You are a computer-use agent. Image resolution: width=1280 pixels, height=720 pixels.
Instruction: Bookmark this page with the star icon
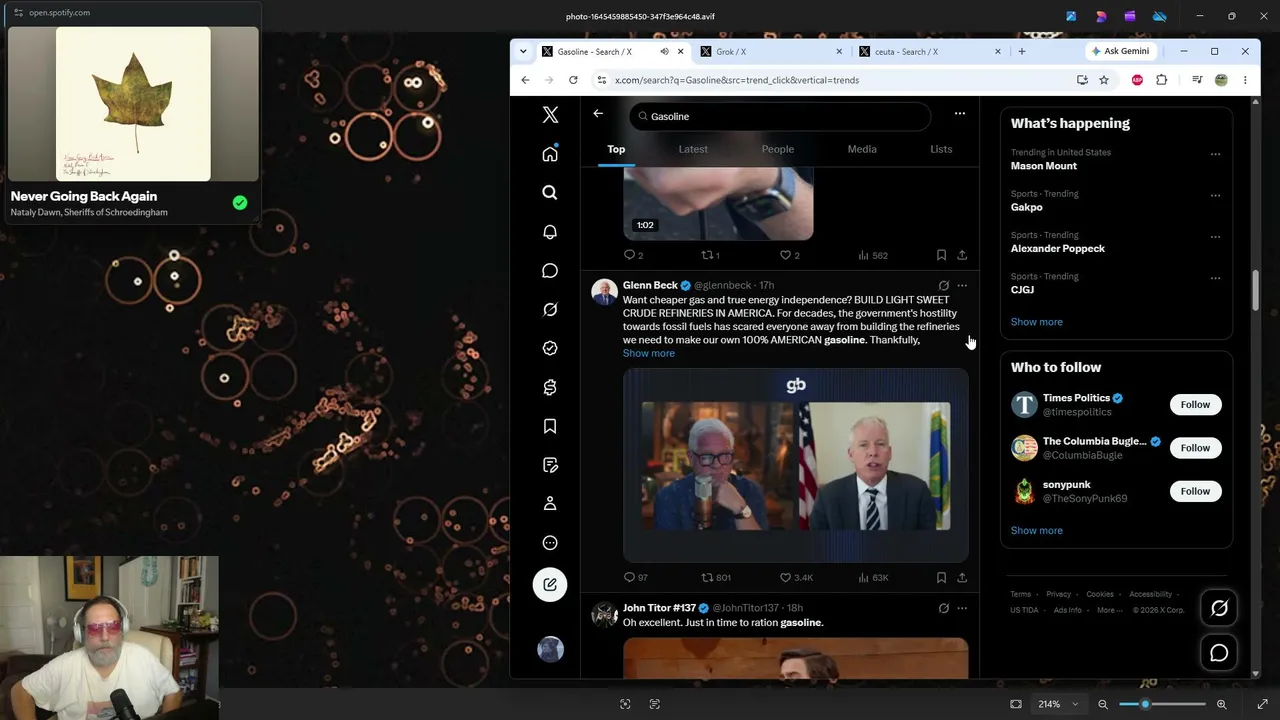(x=1104, y=80)
